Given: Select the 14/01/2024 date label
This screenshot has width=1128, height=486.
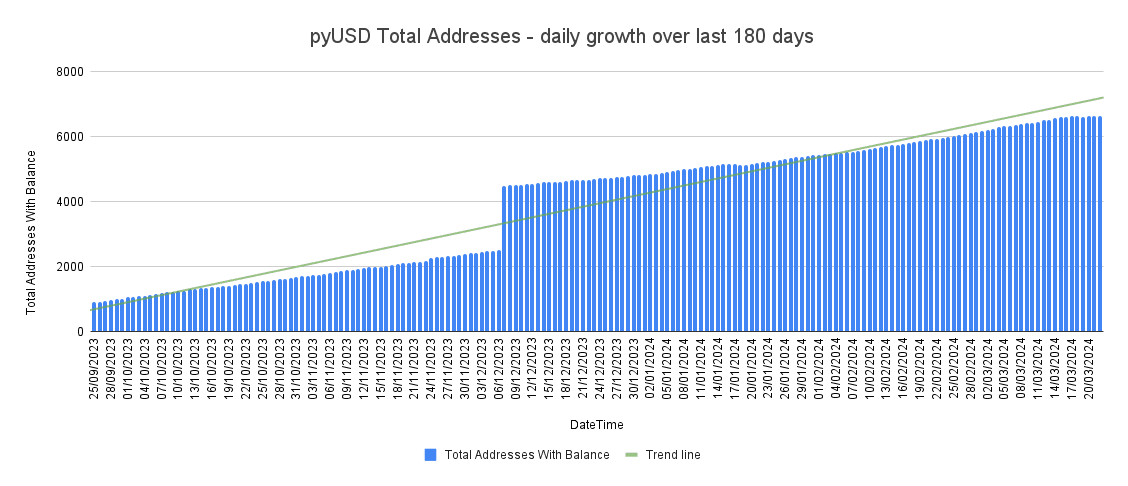Looking at the screenshot, I should click(x=718, y=372).
